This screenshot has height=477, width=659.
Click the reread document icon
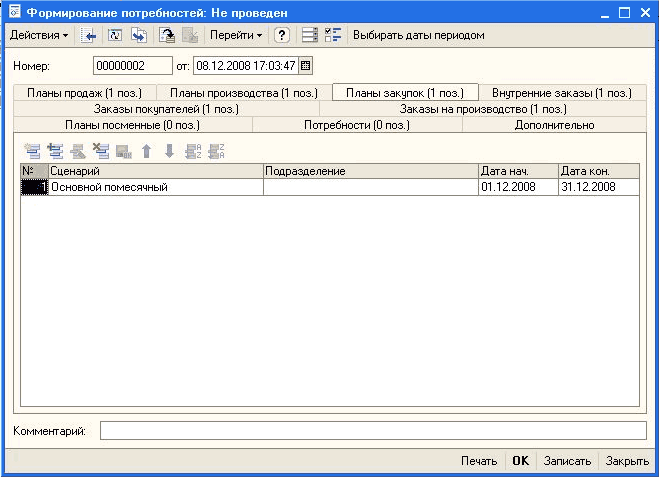click(115, 35)
